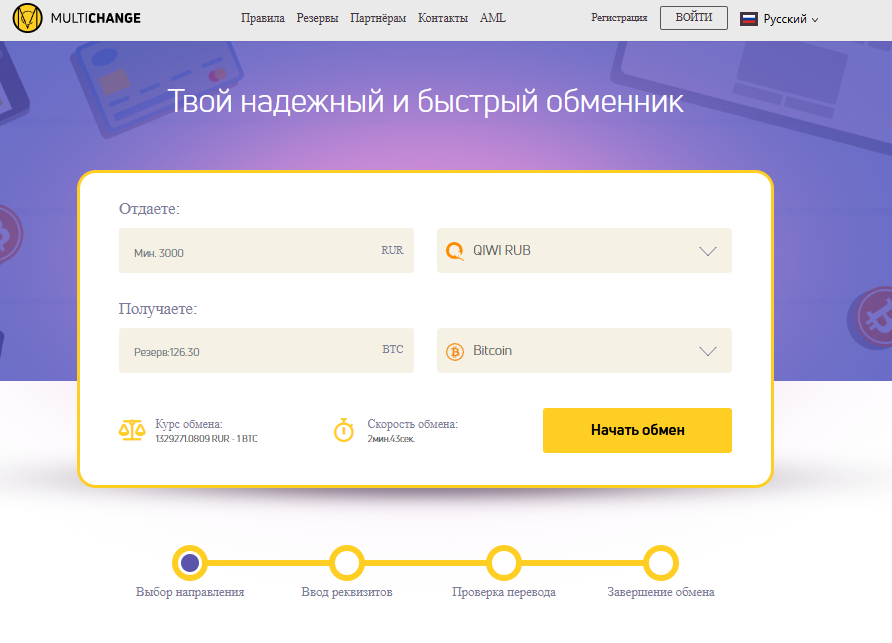The width and height of the screenshot is (892, 643).
Task: Click the Скорость обмена: label
Action: [412, 424]
